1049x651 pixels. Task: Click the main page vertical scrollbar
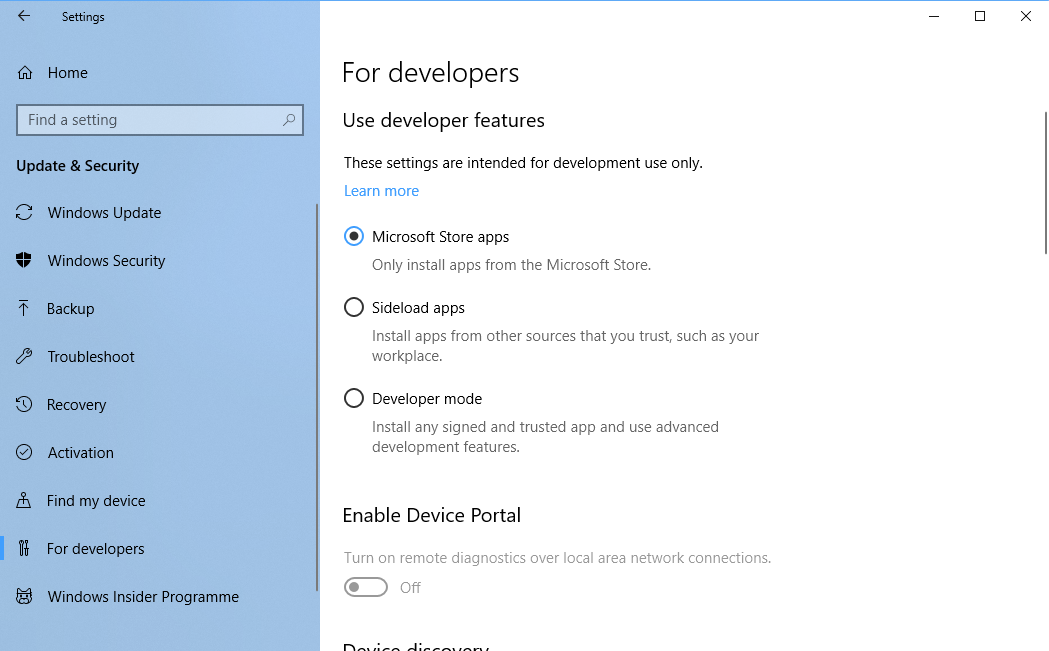click(1046, 183)
